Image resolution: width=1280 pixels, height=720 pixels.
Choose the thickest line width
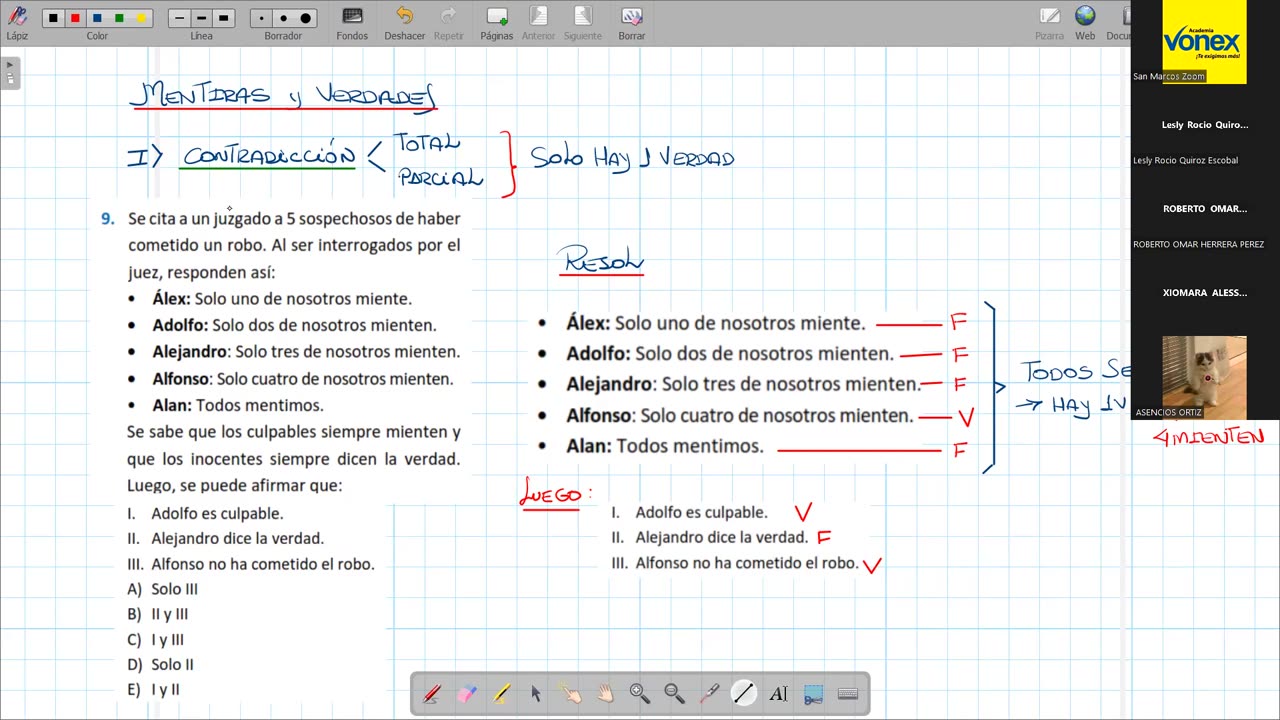223,18
